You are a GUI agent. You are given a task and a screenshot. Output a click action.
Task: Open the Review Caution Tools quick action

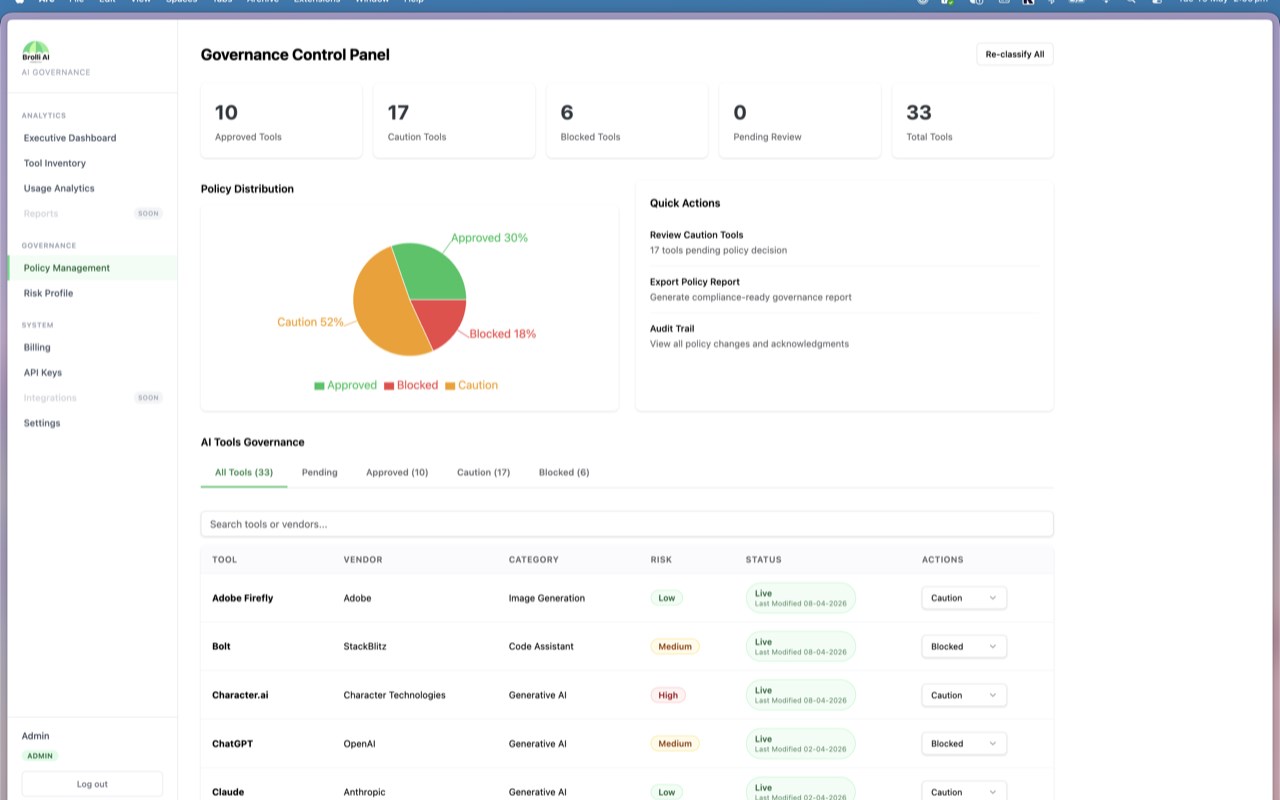click(845, 242)
